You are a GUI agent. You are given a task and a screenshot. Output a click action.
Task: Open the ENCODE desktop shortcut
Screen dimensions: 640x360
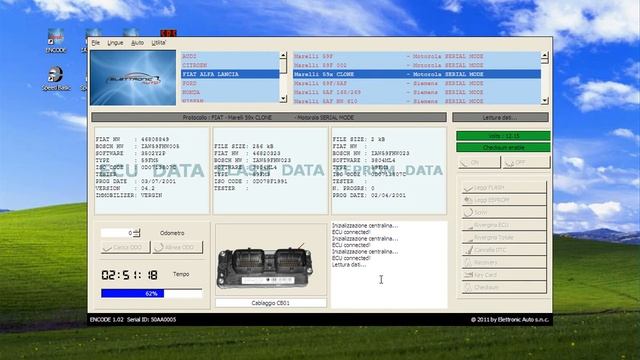click(56, 41)
